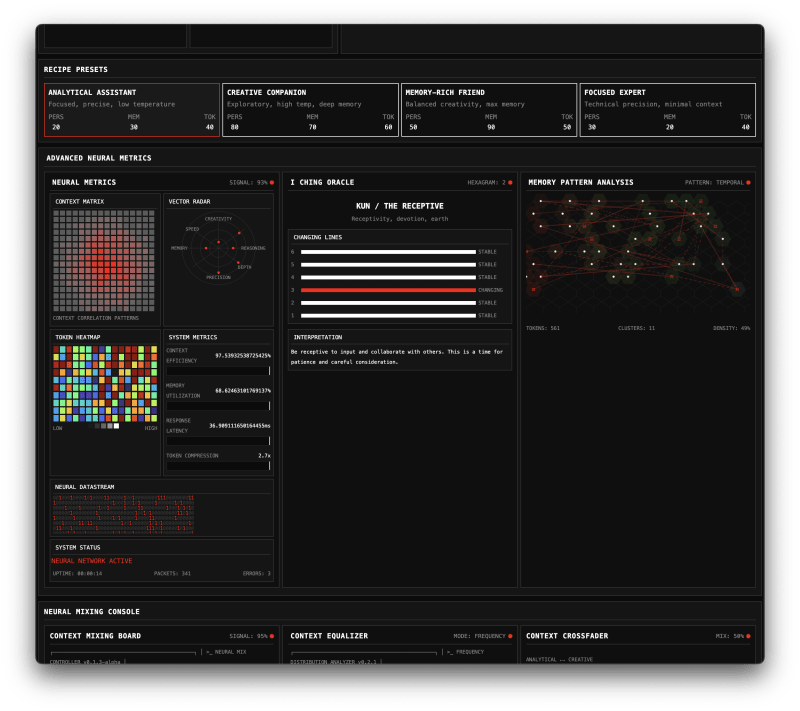Click the 'SIGNAL: 93%' label in Neural Metrics
This screenshot has height=711, width=800.
pos(248,183)
